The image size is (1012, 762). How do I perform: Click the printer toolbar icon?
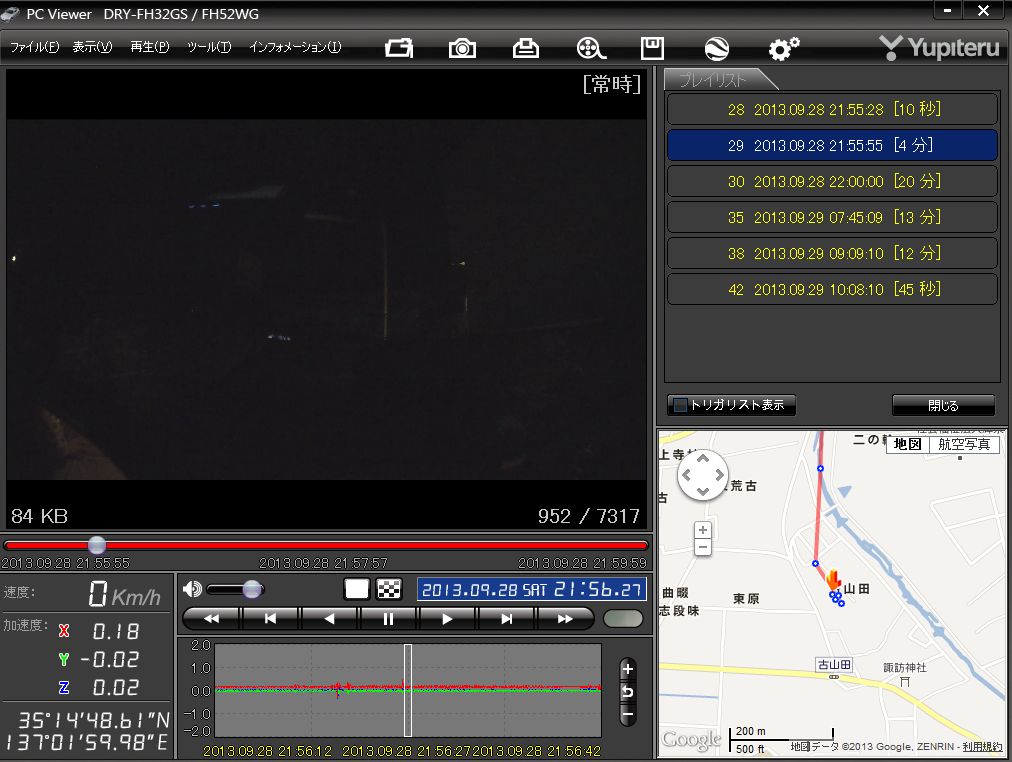click(x=525, y=48)
